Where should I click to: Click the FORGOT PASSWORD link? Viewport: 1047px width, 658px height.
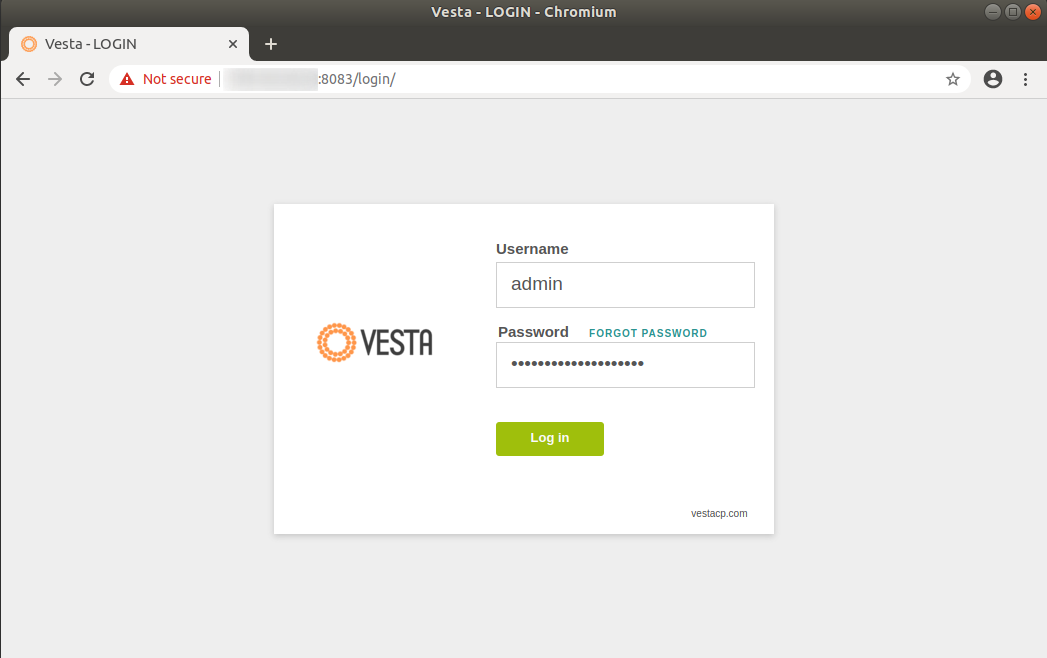pos(648,333)
